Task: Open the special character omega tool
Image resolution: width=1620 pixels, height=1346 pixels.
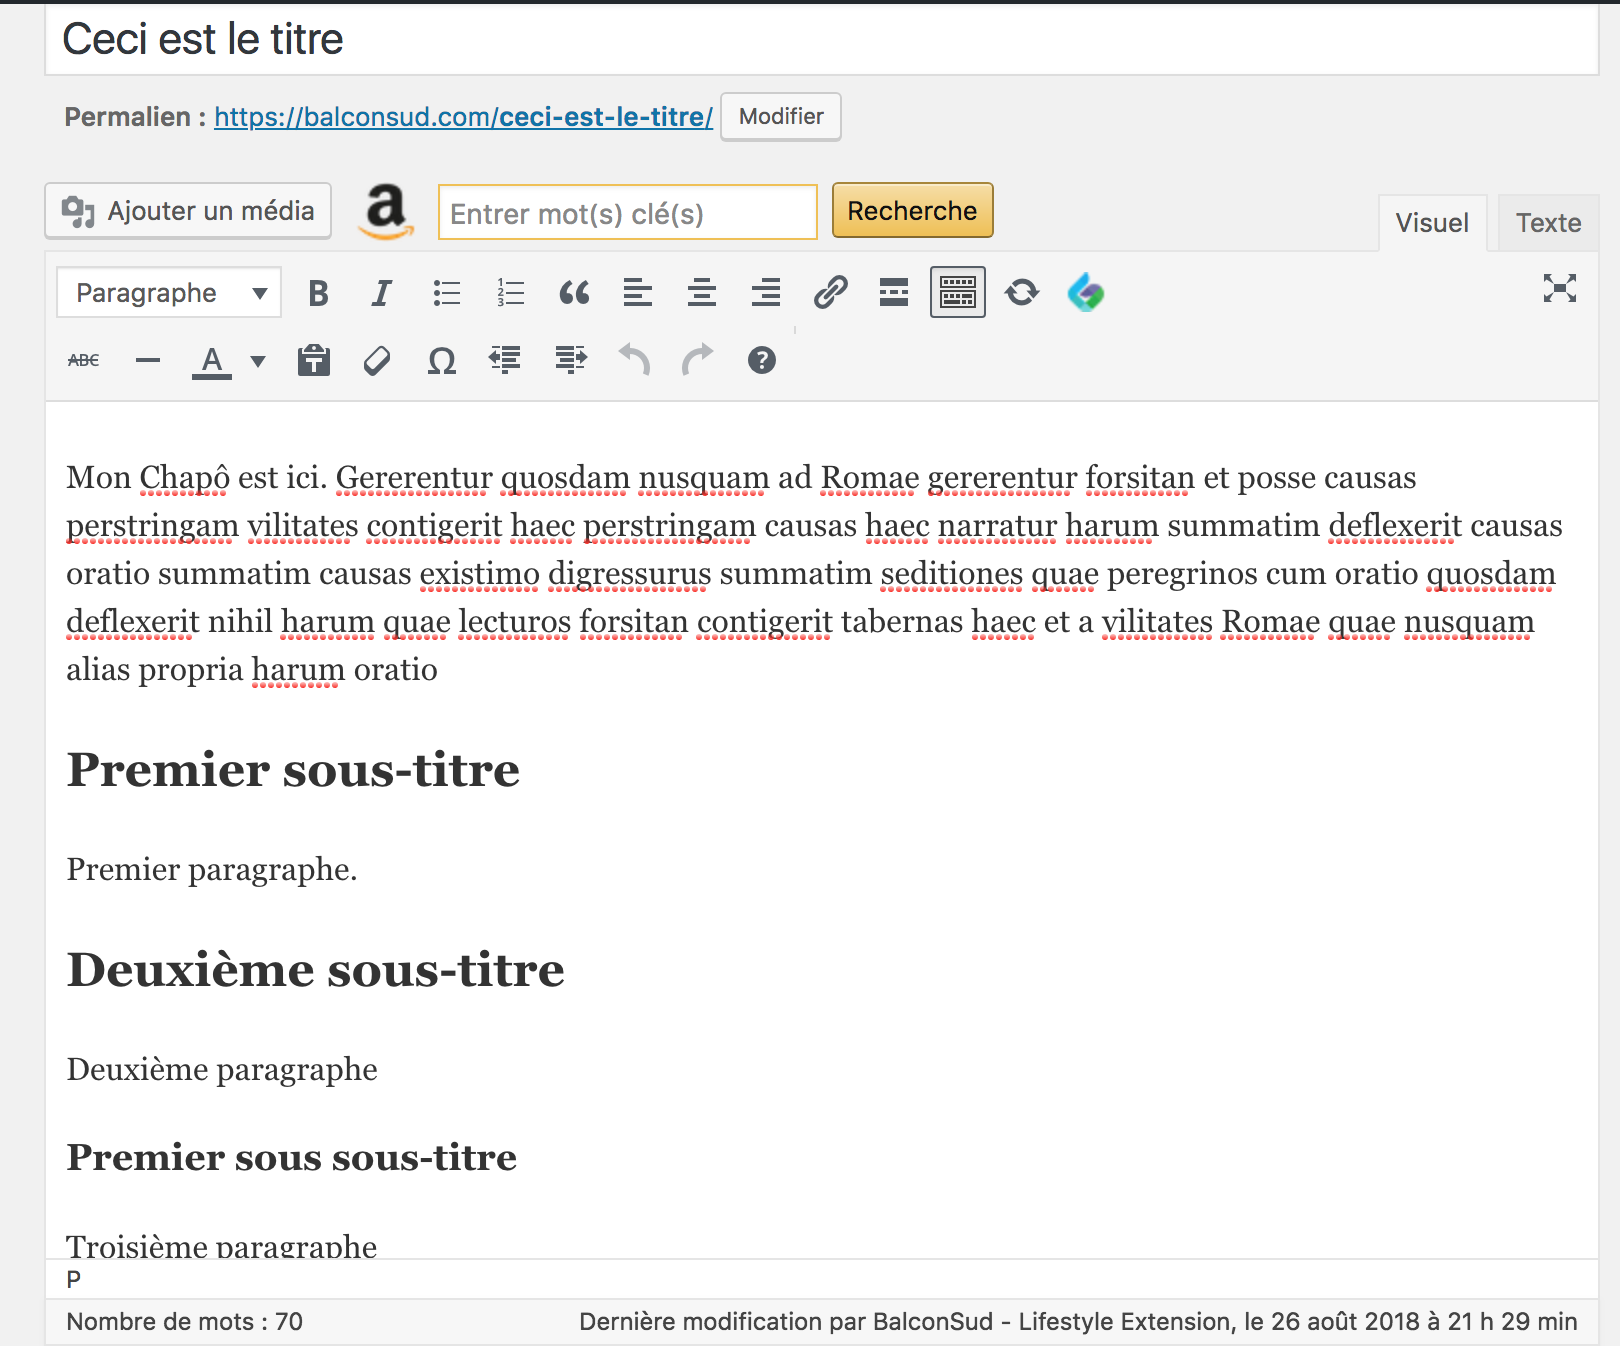Action: click(x=441, y=360)
